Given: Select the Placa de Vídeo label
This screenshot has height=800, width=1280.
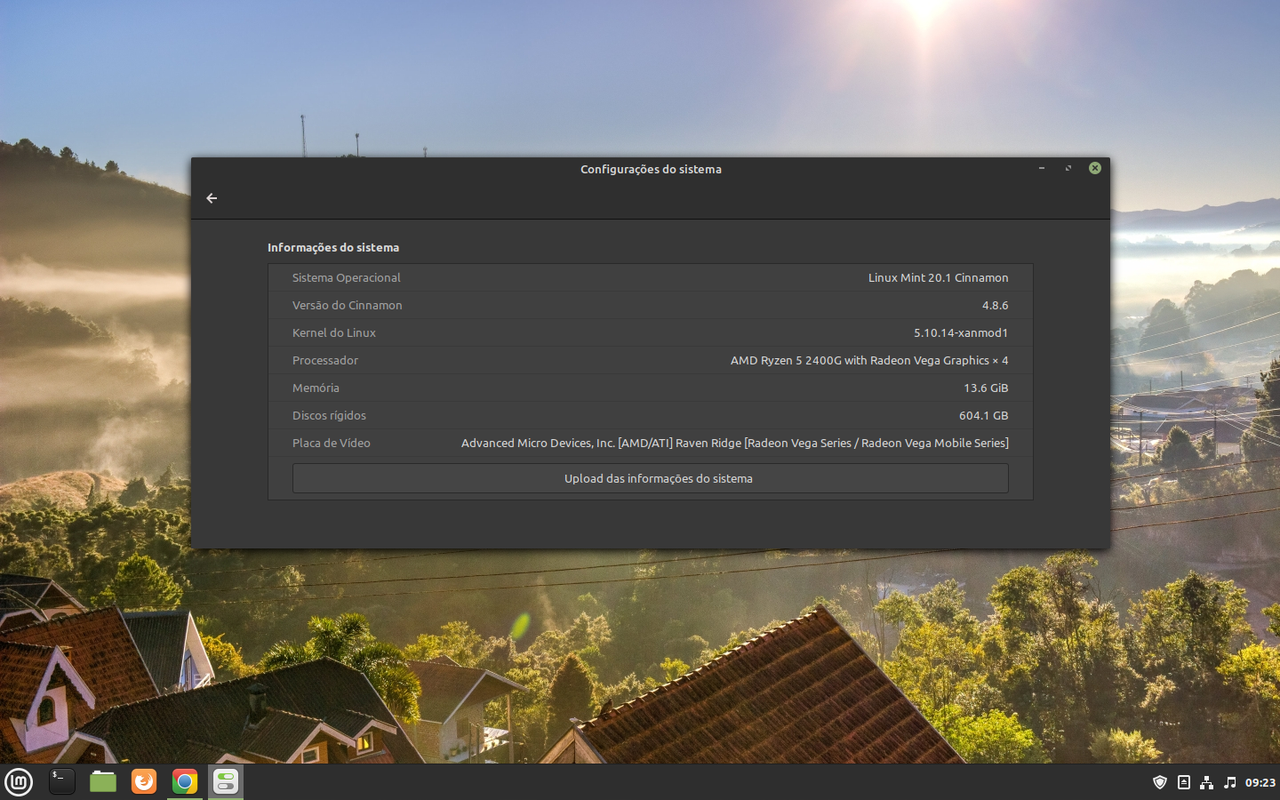Looking at the screenshot, I should click(x=331, y=443).
